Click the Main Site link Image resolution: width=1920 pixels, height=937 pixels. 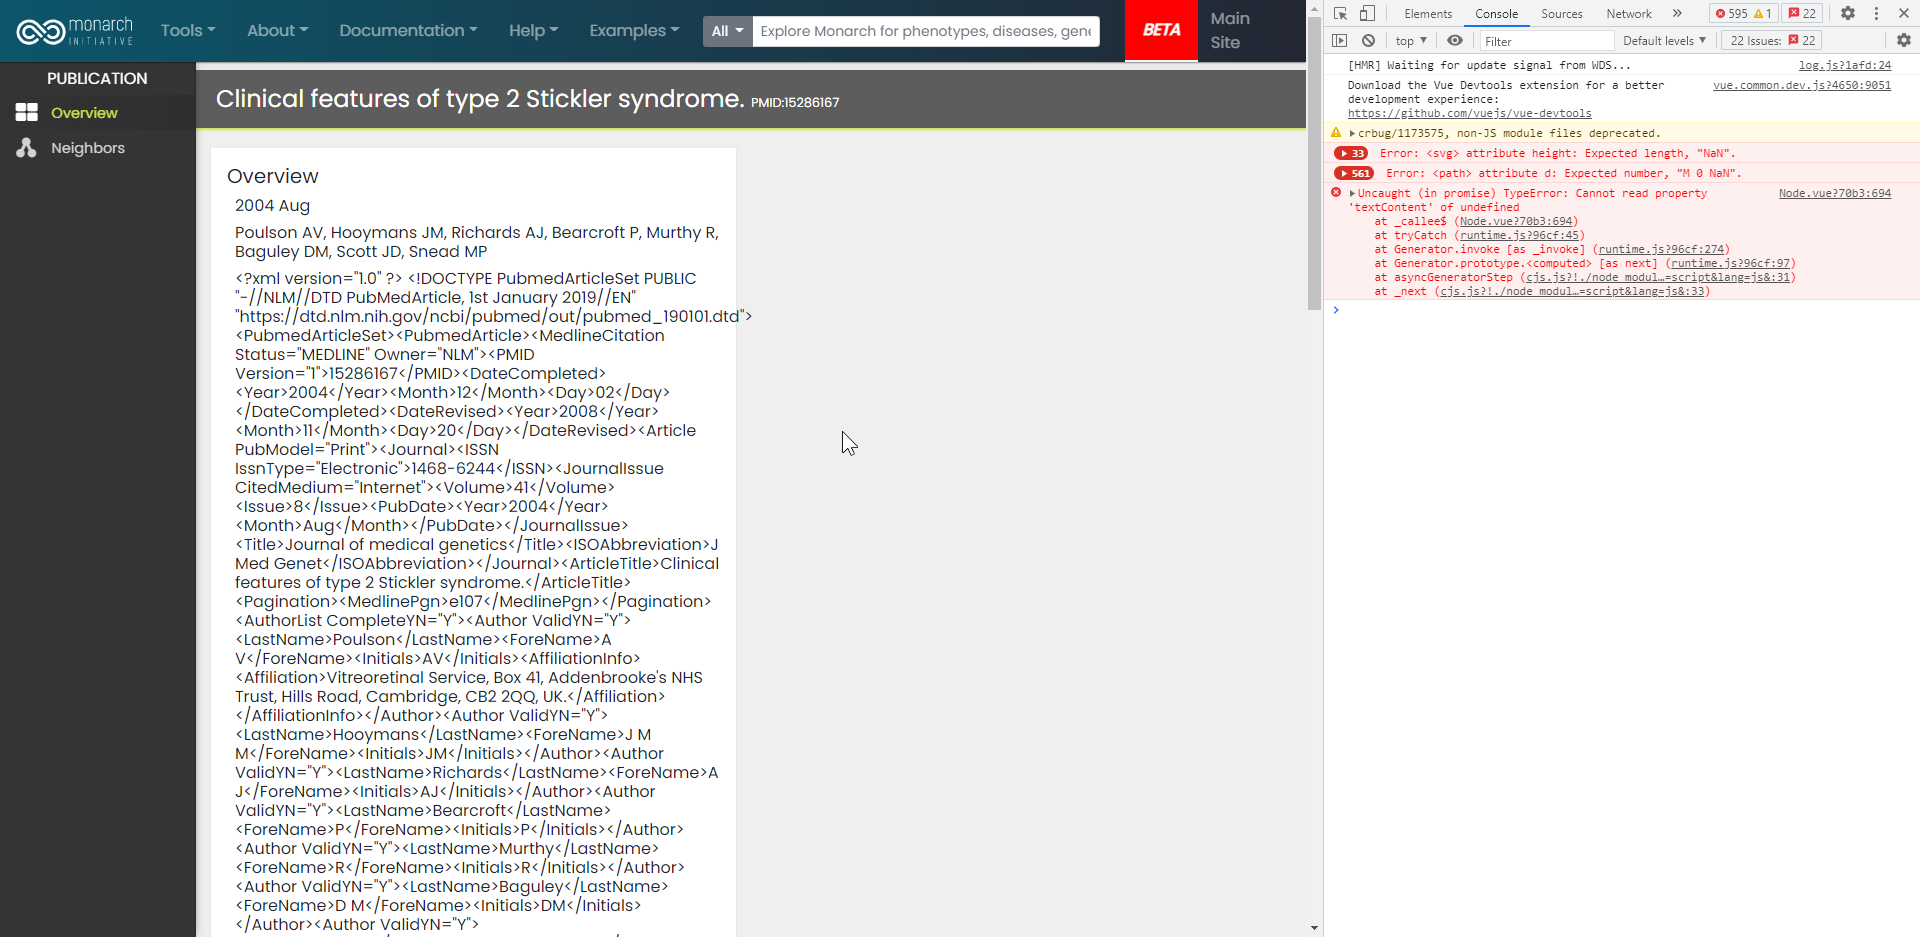coord(1229,30)
